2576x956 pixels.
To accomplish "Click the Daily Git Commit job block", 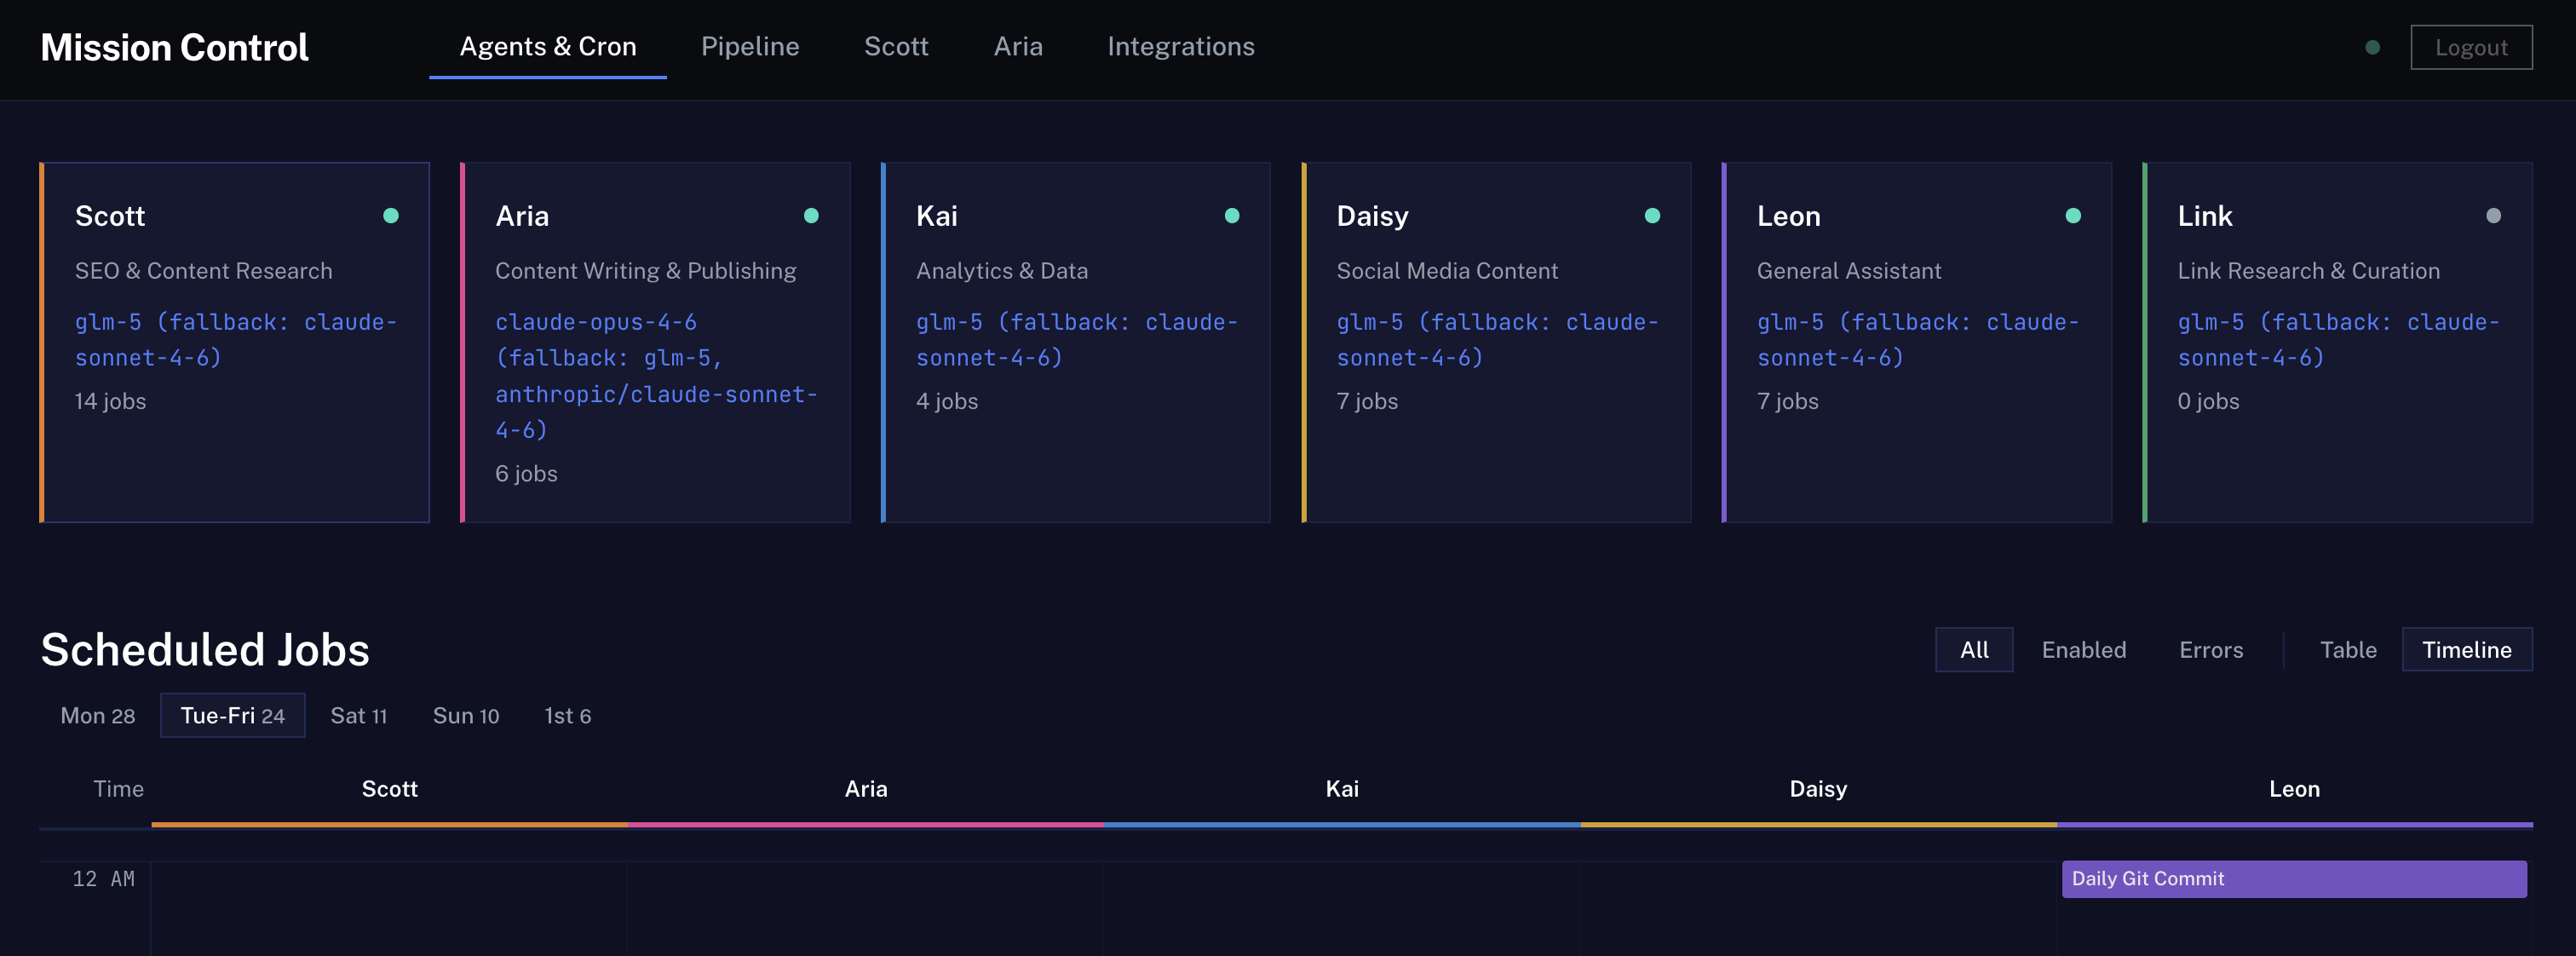I will click(2294, 879).
